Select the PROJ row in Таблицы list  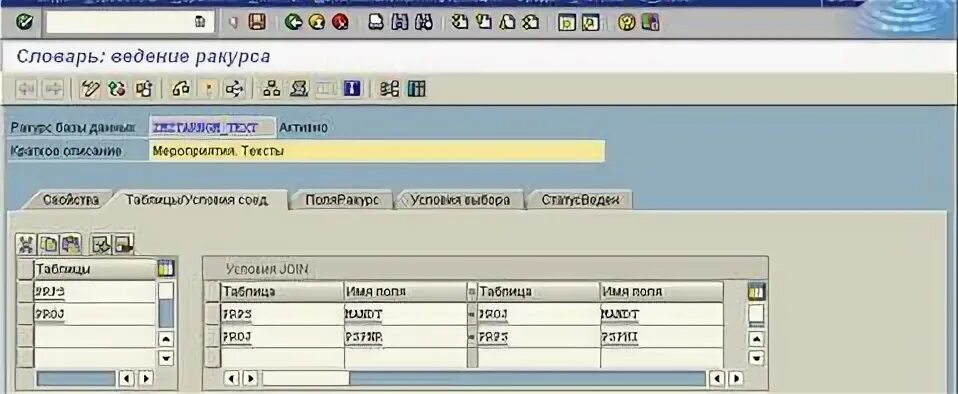[x=95, y=315]
